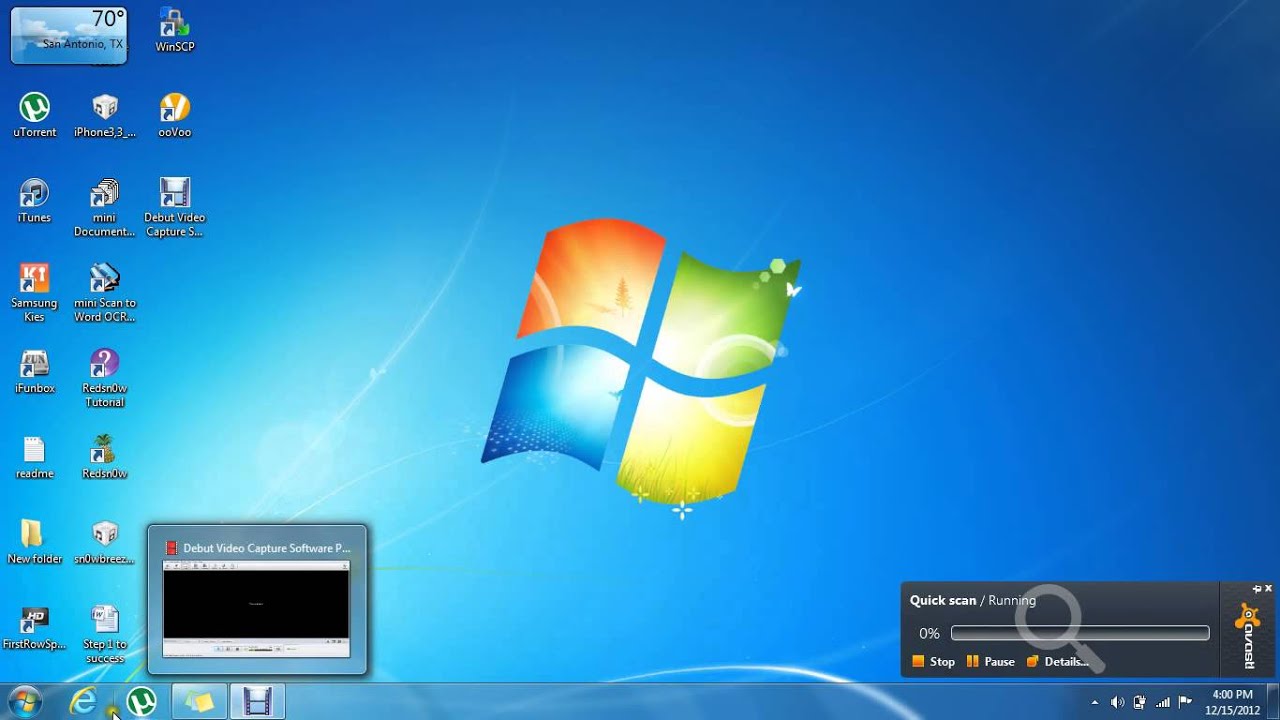The width and height of the screenshot is (1280, 720).
Task: Open the network signal tray icon
Action: pyautogui.click(x=1163, y=702)
